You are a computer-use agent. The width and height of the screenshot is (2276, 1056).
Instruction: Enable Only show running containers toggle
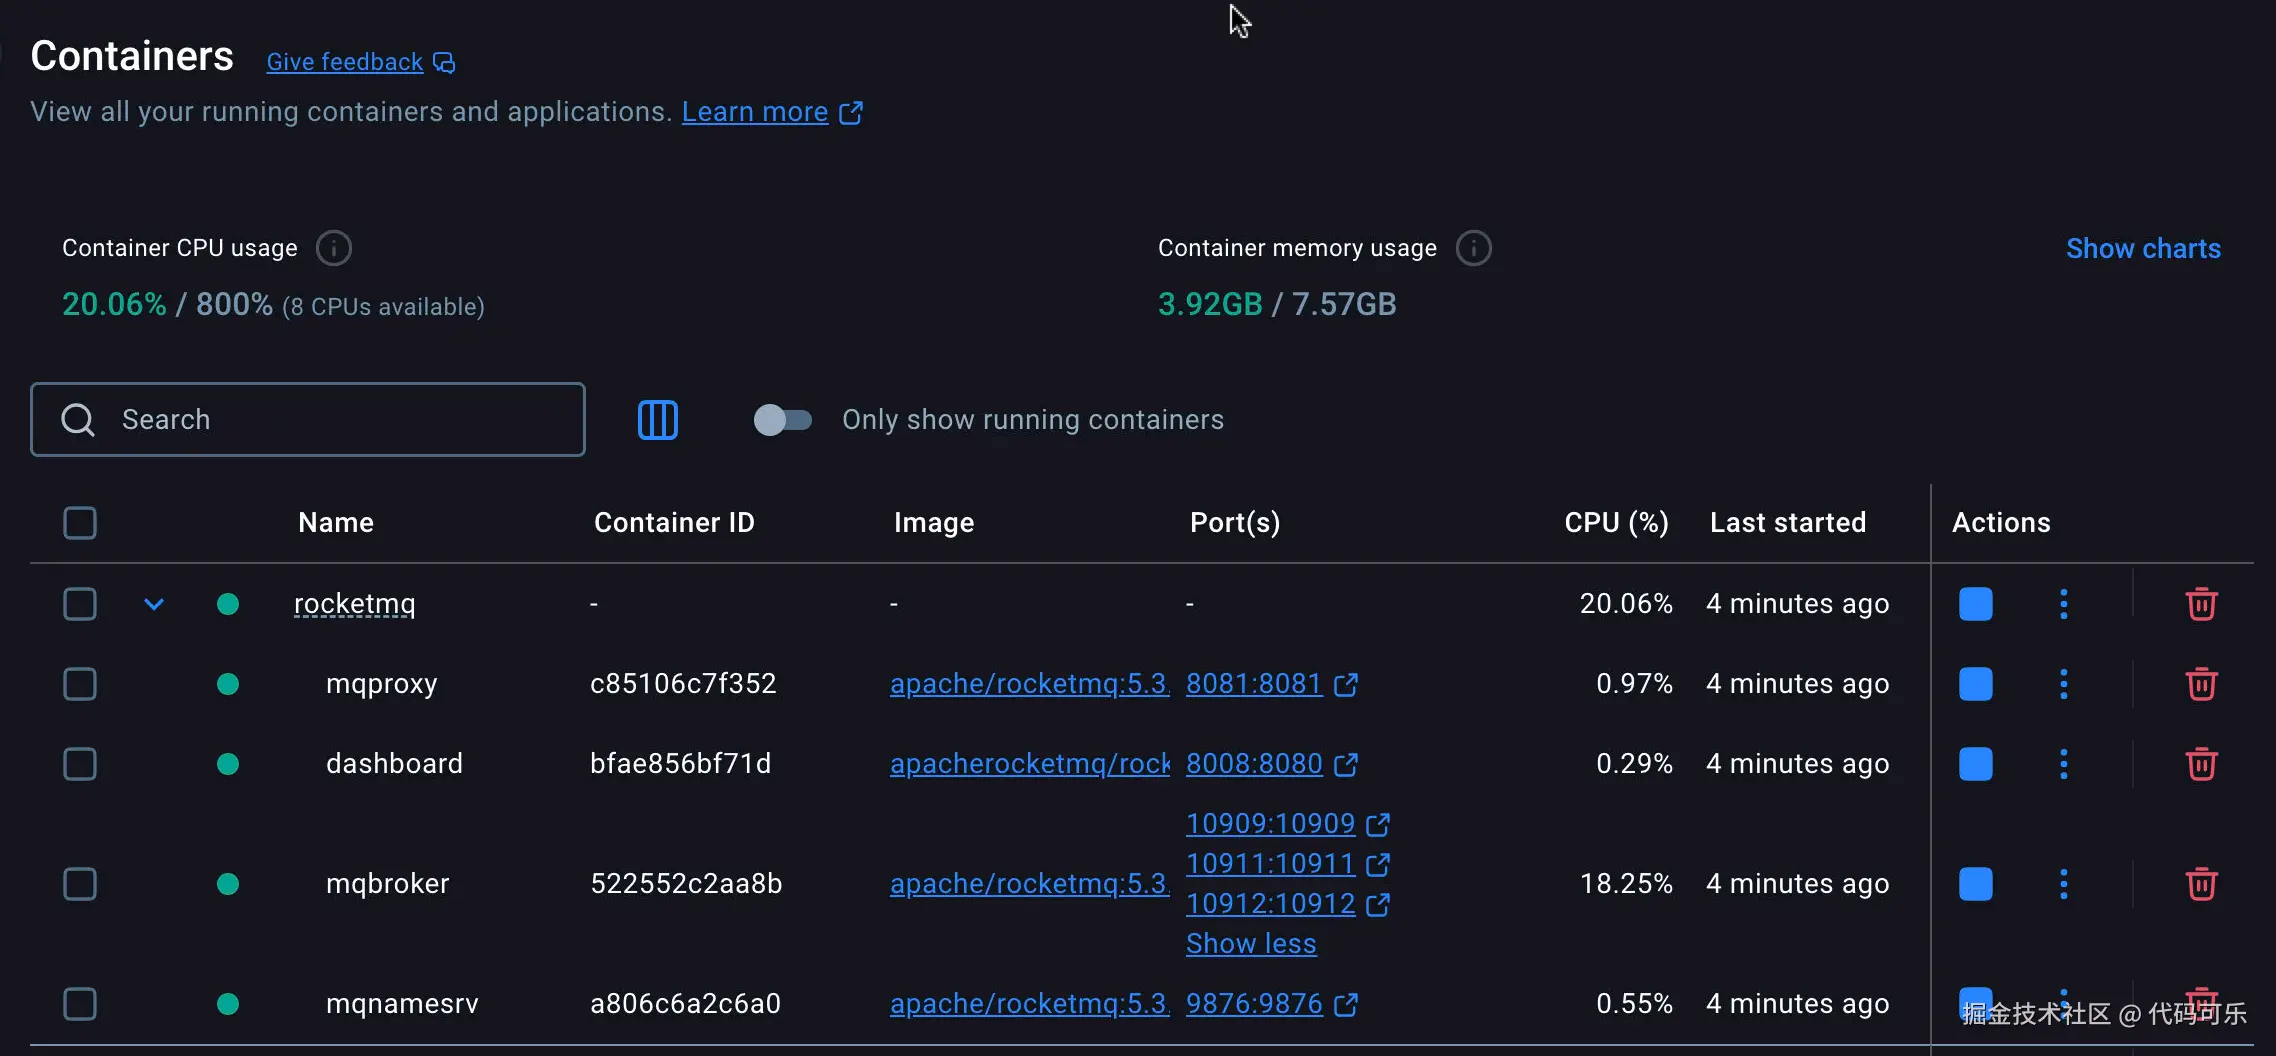[x=782, y=420]
